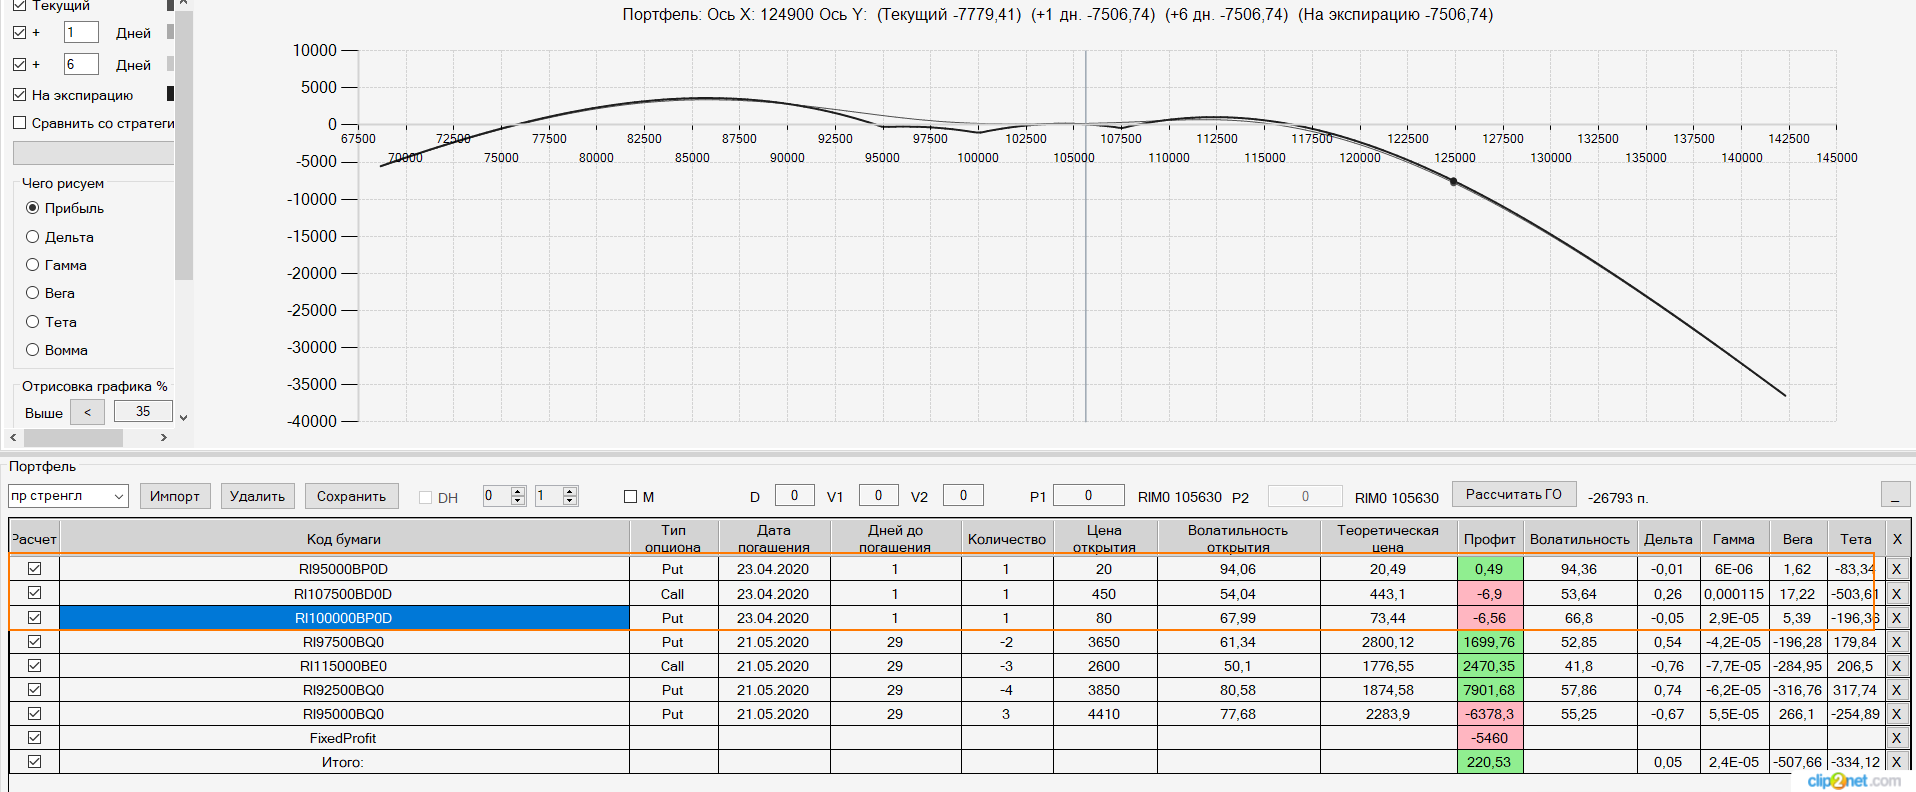Click the P1 input field

pos(1089,496)
